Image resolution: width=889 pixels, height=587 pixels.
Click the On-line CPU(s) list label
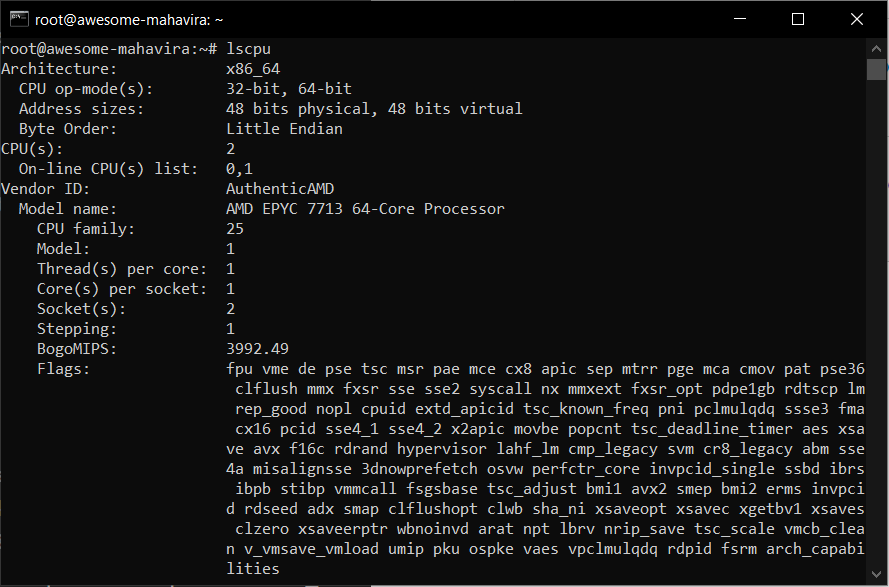coord(108,169)
